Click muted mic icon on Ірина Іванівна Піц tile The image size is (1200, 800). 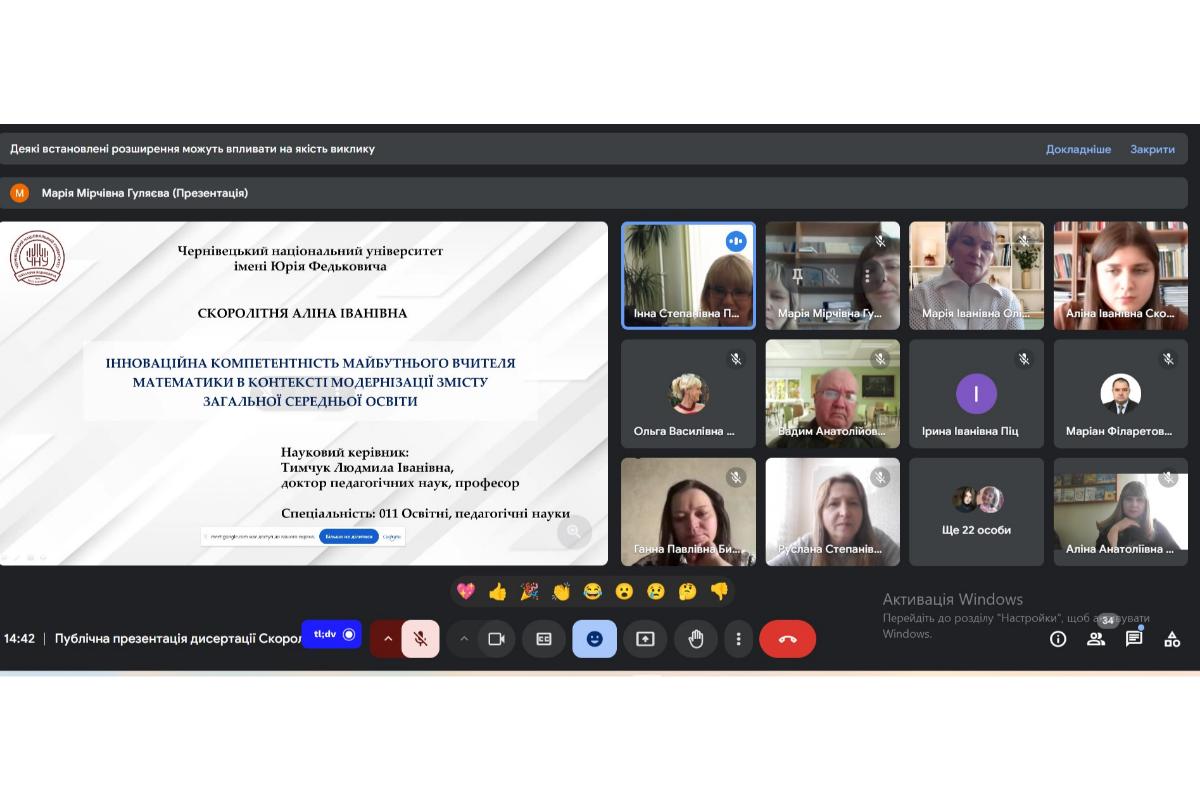pos(1024,359)
